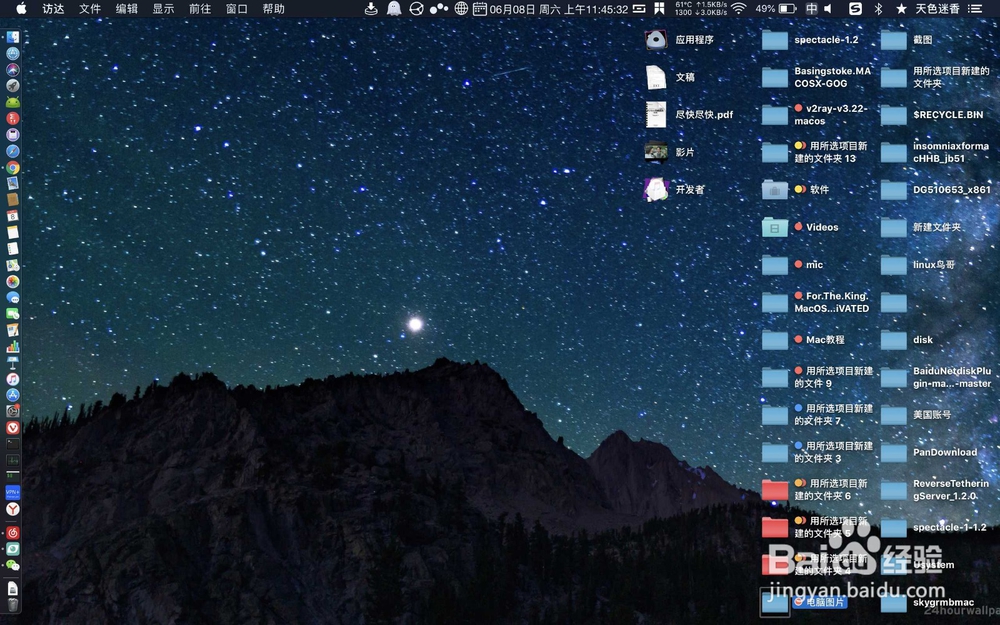Open the 窗口 menu
This screenshot has height=625, width=1000.
coord(237,8)
